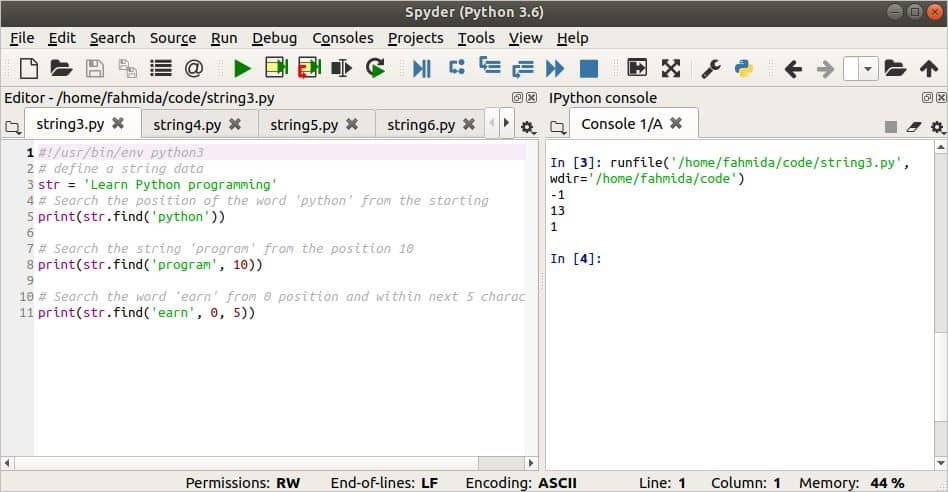Open the file list browser icon
Screen dimensions: 948x492
[x=161, y=68]
